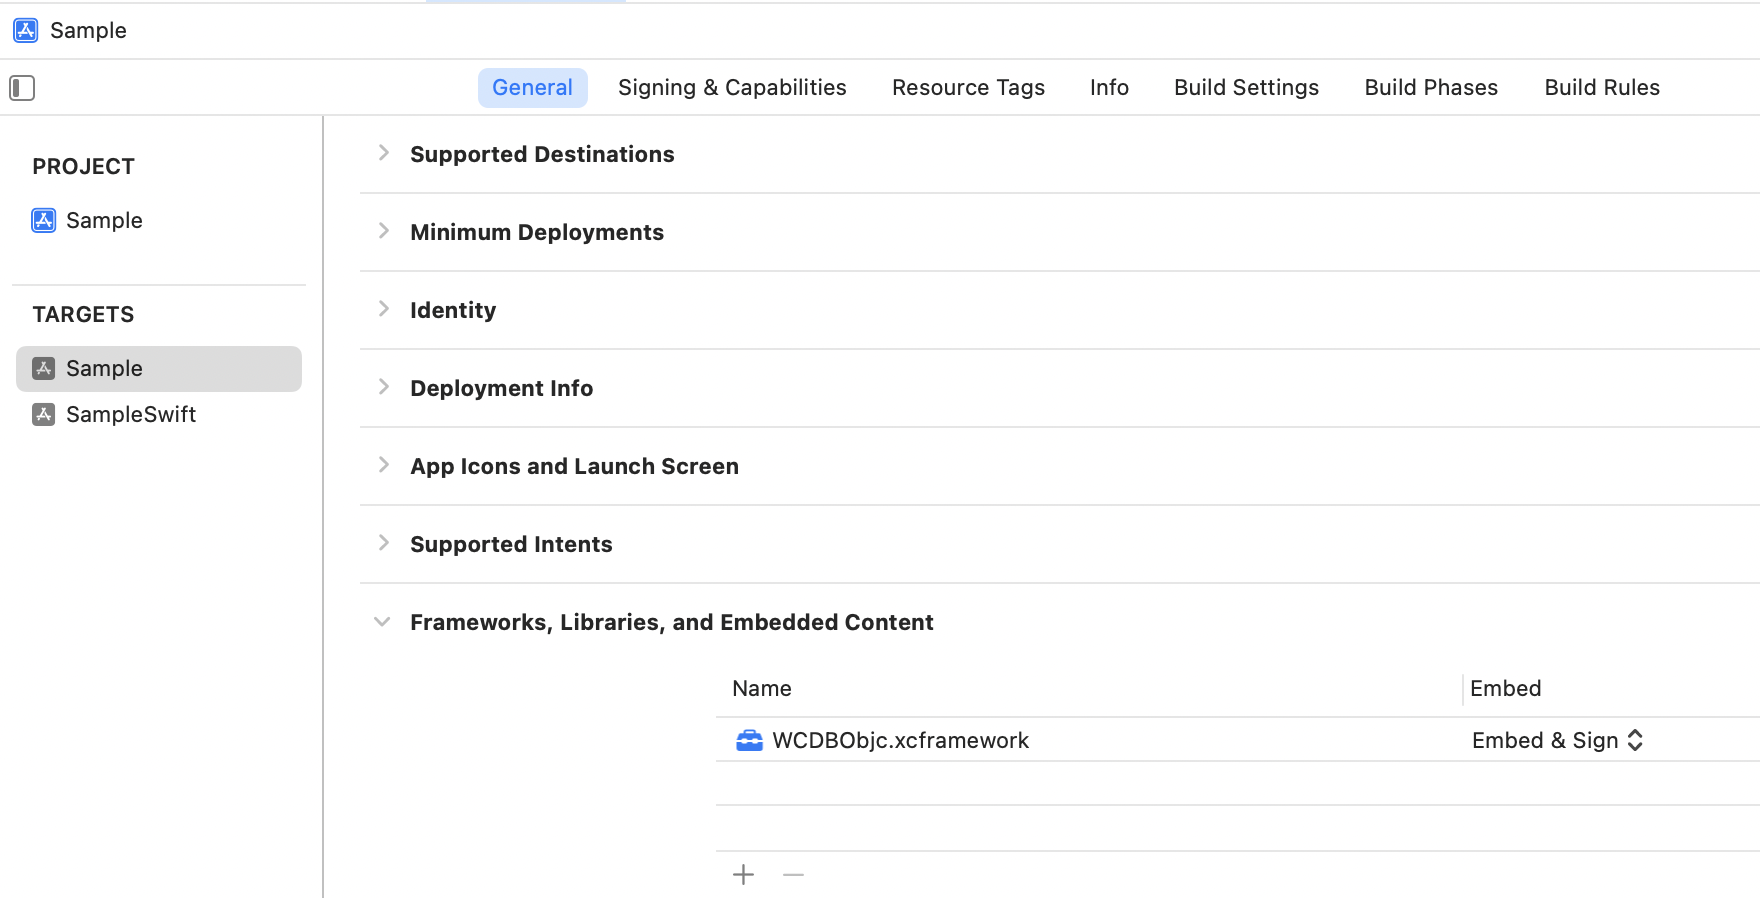Toggle the targets sidebar panel icon
This screenshot has height=898, width=1760.
22,88
